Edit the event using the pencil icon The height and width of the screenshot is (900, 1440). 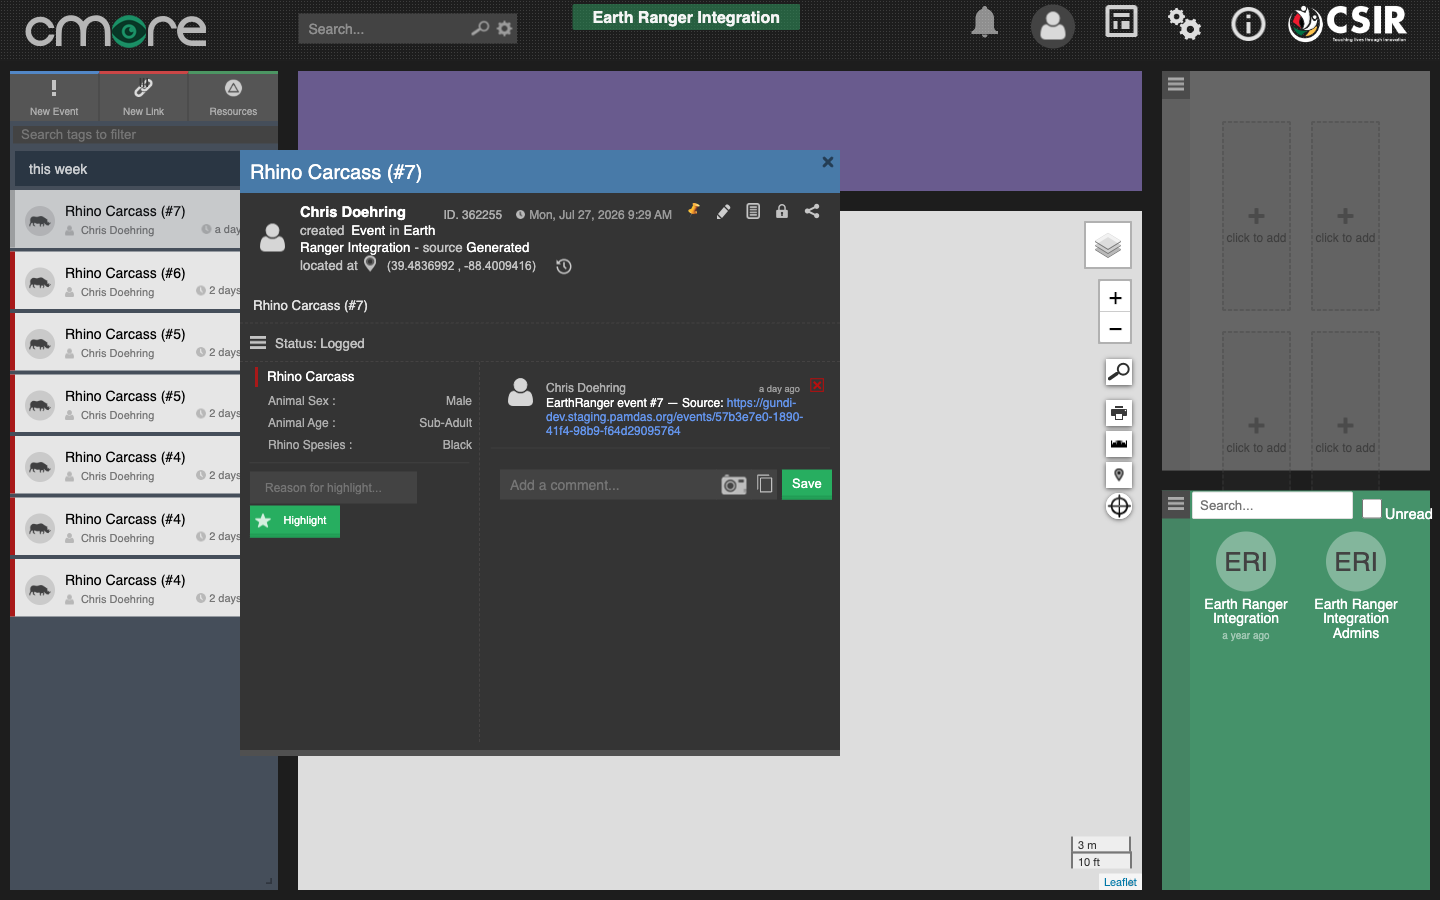click(x=723, y=211)
